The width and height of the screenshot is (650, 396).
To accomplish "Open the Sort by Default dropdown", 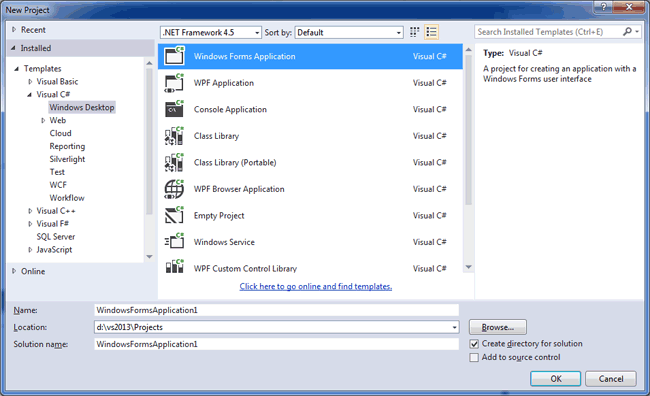I will point(349,32).
